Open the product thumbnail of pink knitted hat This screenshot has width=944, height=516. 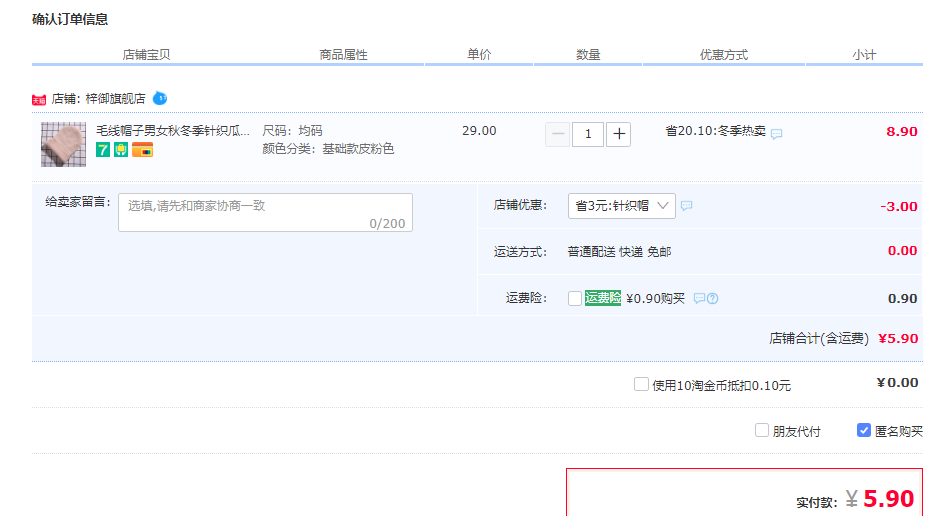[63, 145]
